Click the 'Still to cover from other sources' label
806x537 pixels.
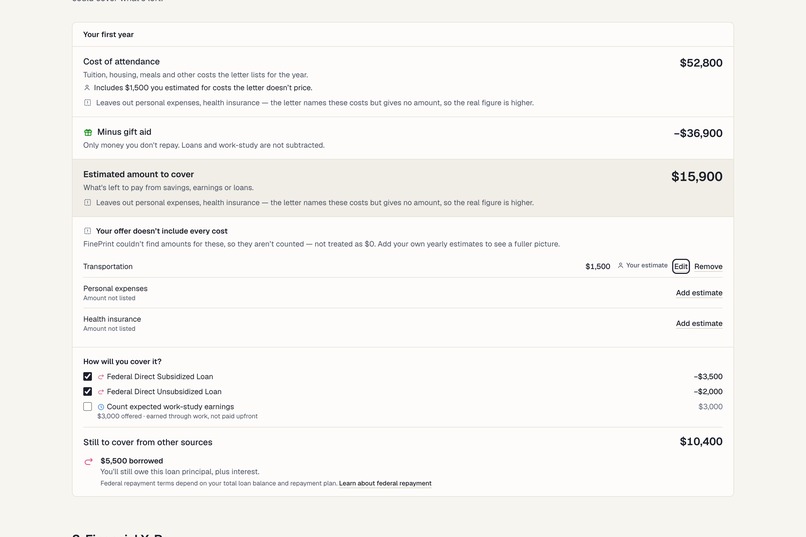click(x=148, y=442)
